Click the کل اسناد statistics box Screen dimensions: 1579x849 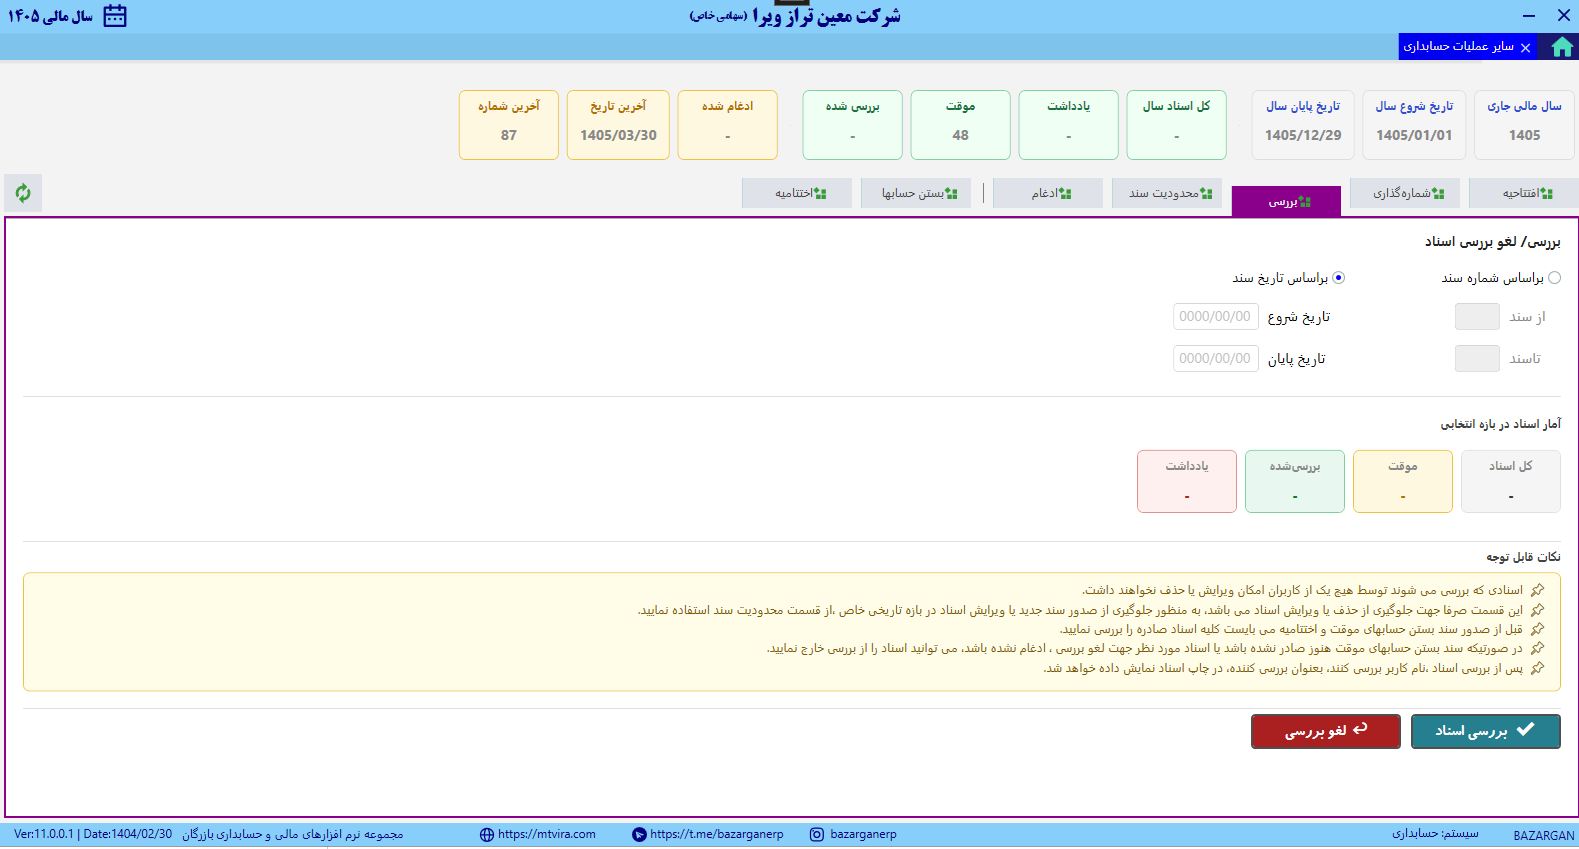point(1510,481)
